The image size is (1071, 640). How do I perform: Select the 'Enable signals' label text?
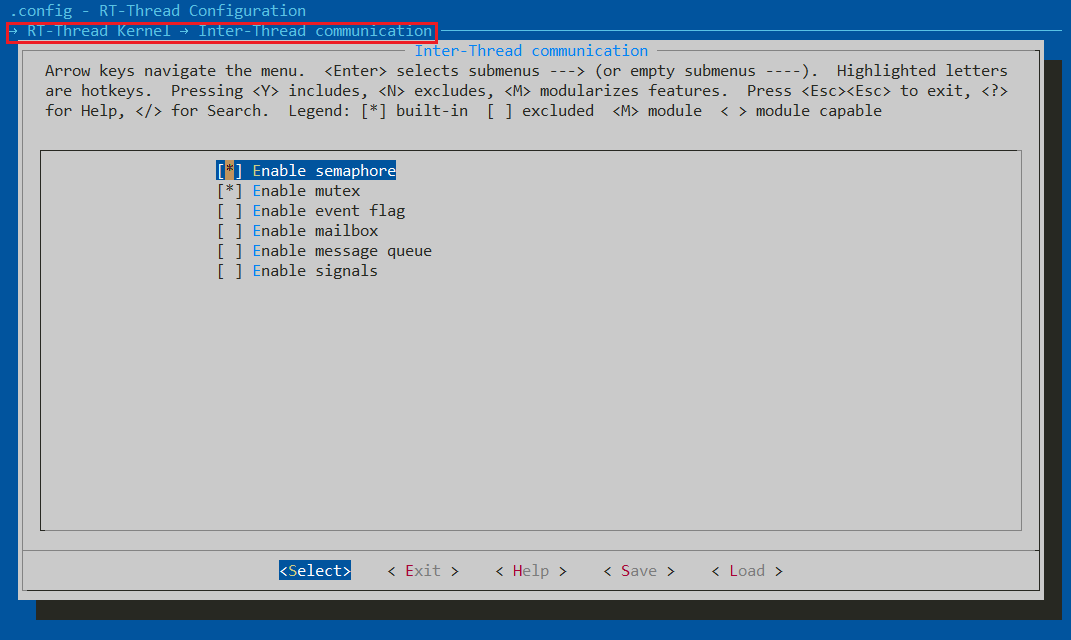[x=315, y=271]
